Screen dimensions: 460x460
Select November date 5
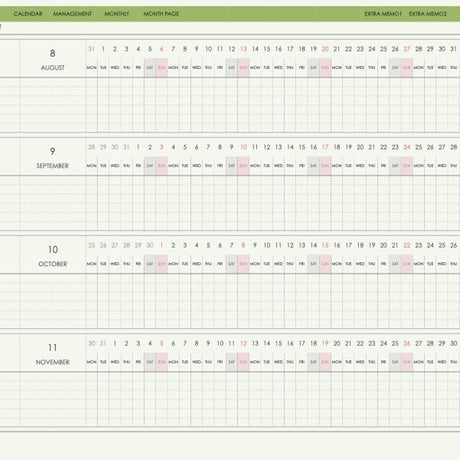[x=162, y=343]
